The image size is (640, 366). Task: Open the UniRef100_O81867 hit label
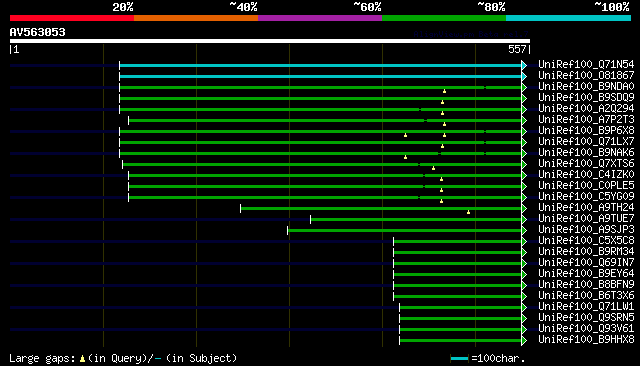586,75
